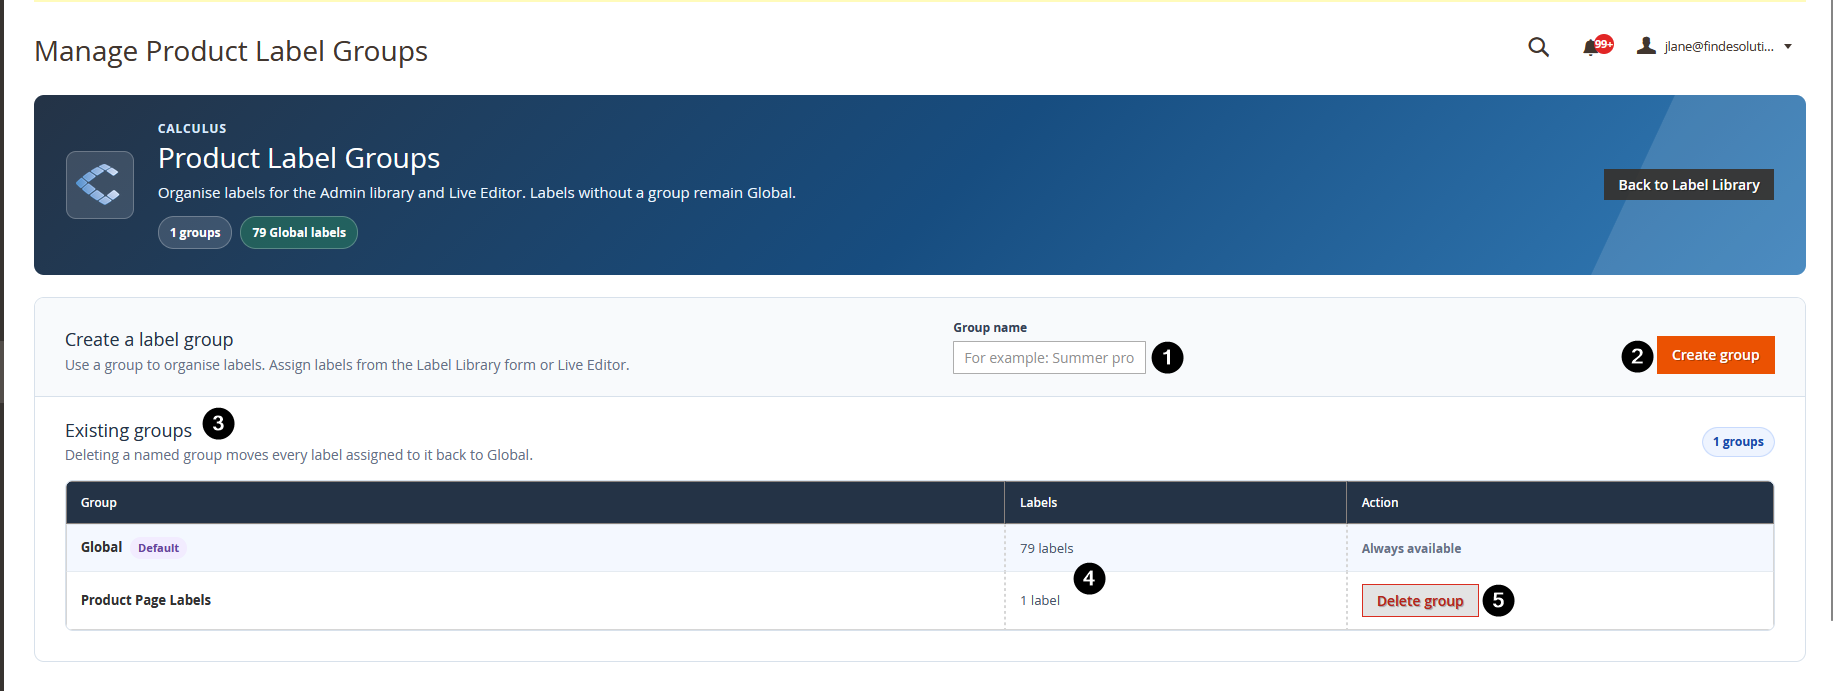The width and height of the screenshot is (1836, 691).
Task: Click the 'Create a label group' heading
Action: click(149, 339)
